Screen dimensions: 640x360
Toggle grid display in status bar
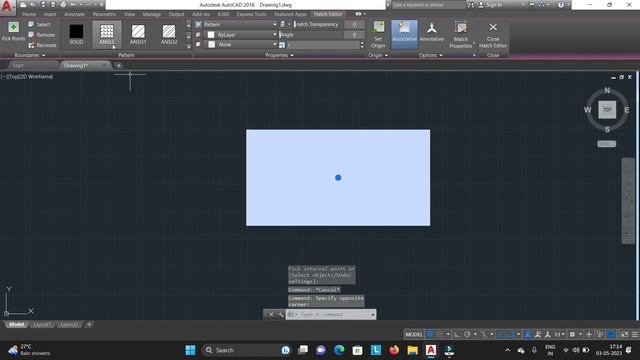[x=430, y=334]
